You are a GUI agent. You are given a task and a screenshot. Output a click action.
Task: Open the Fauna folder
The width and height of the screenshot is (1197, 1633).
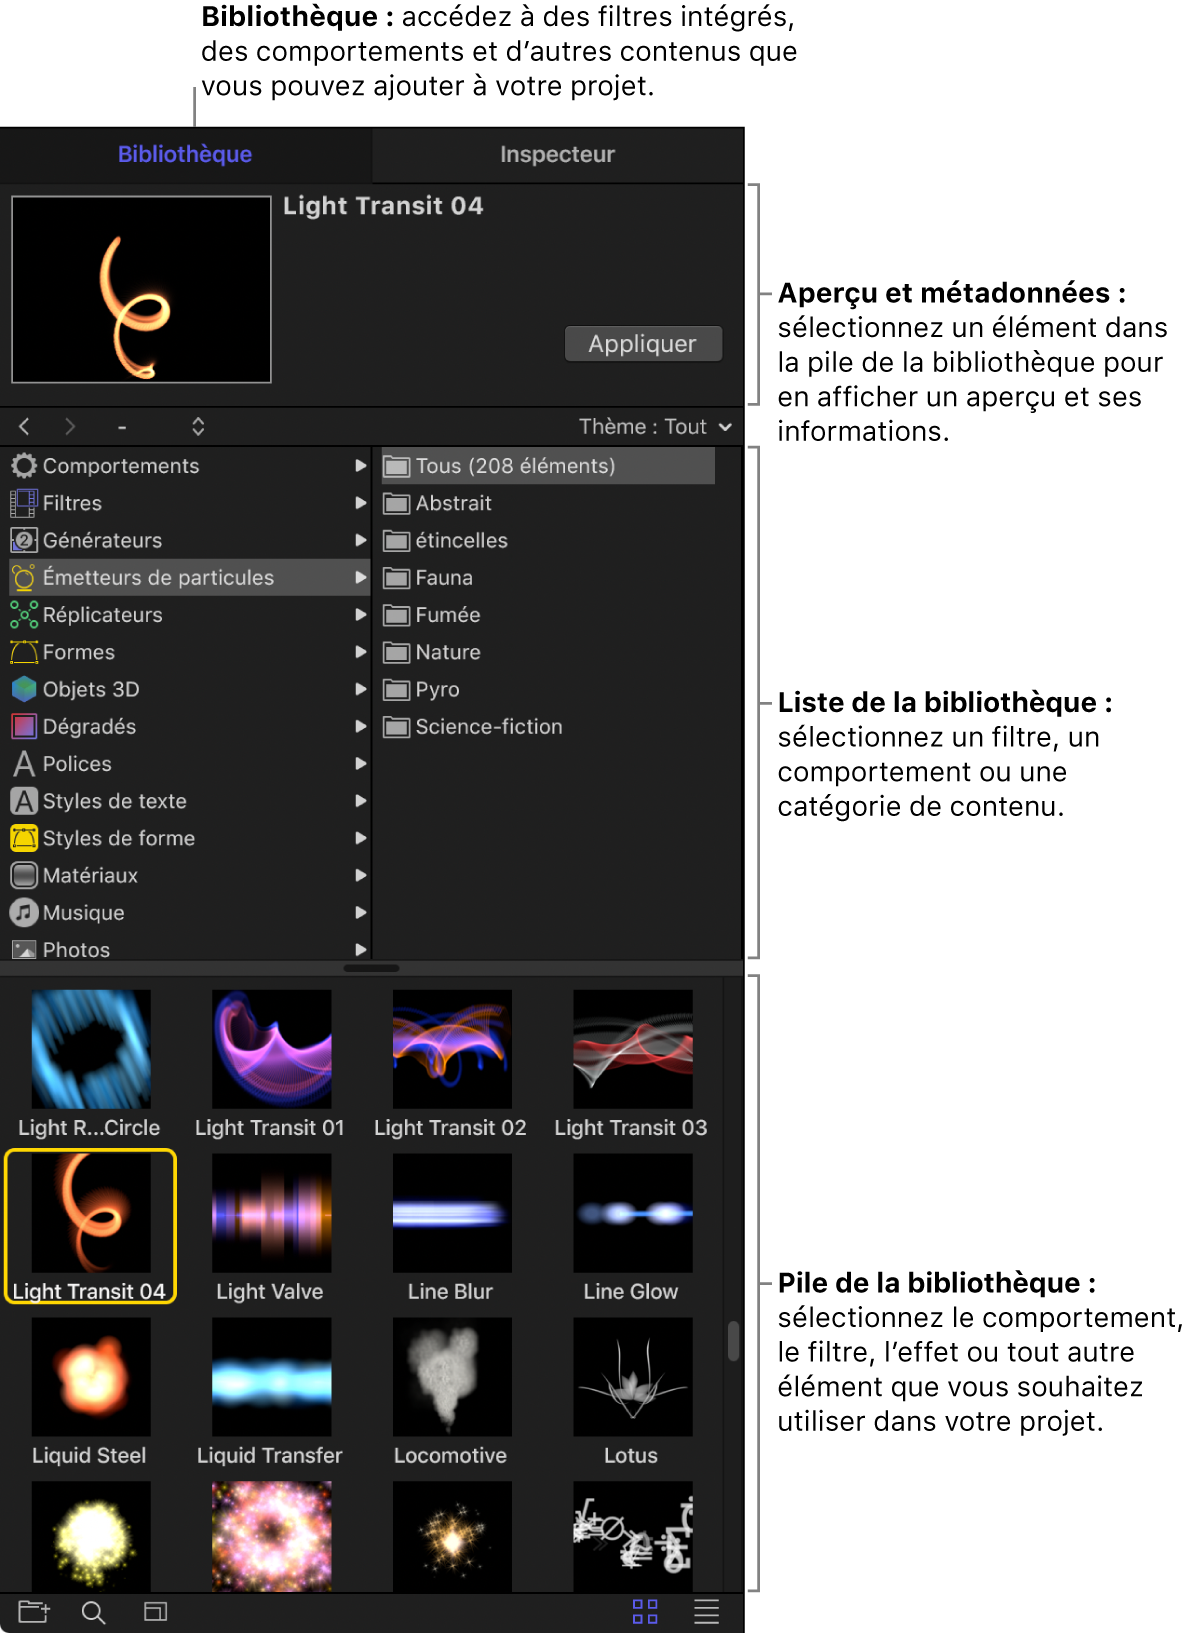[x=548, y=577]
